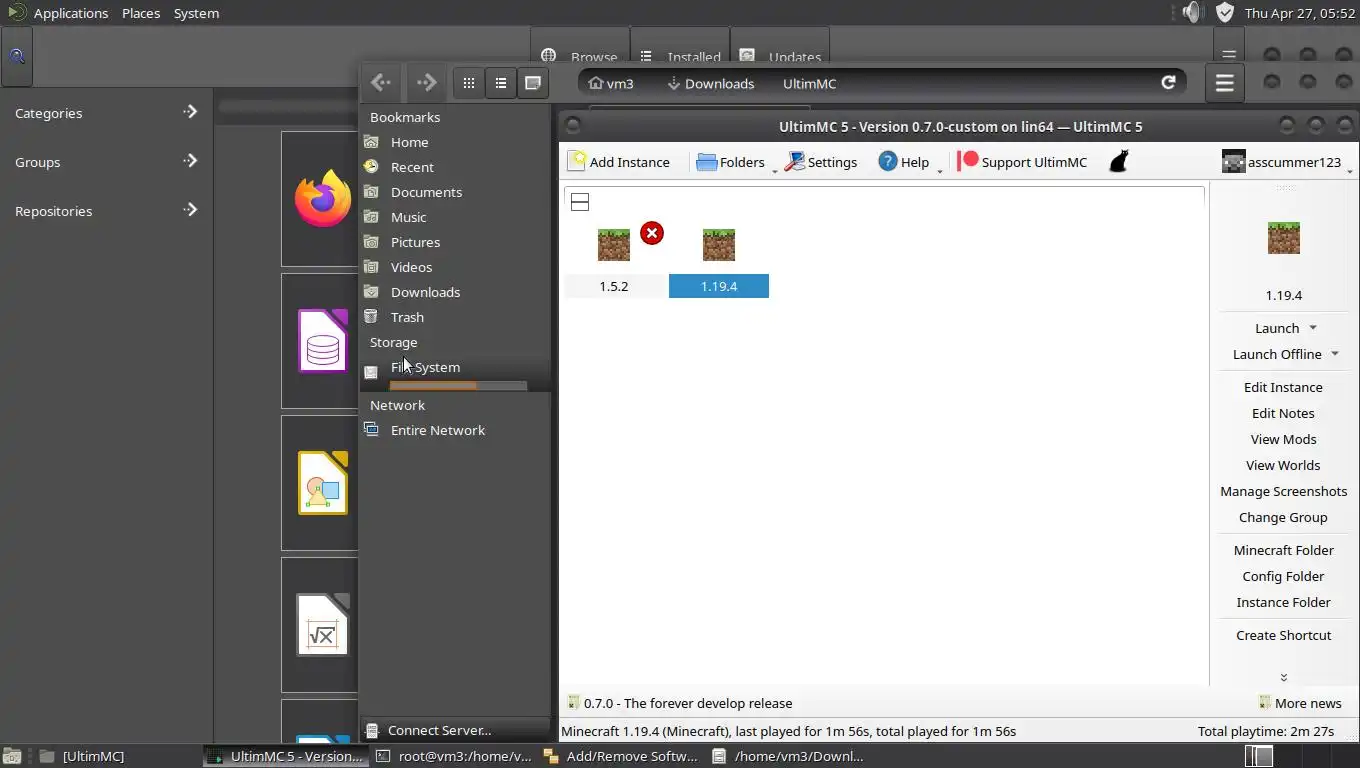Switch to Installed tab in software manager
This screenshot has height=768, width=1360.
point(680,57)
